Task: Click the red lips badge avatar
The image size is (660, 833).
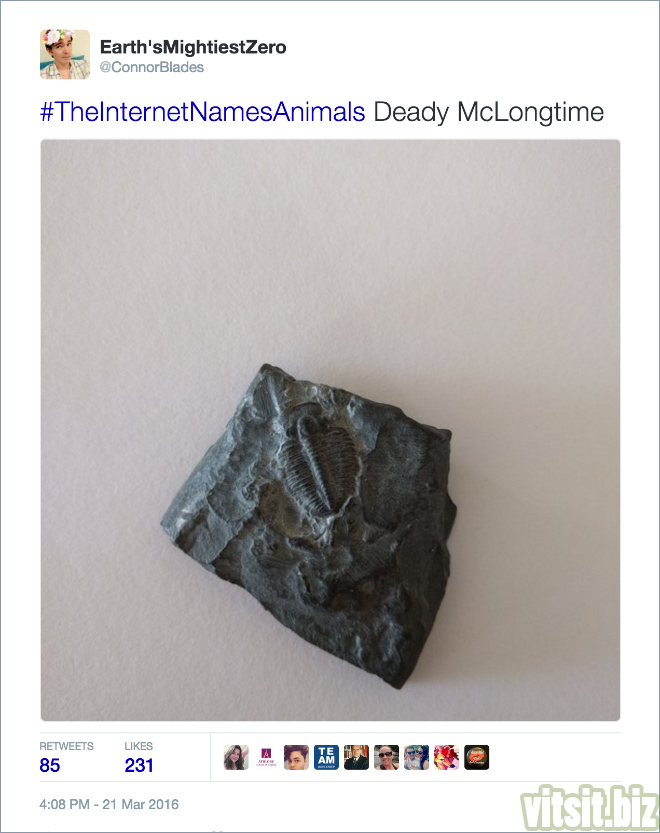Action: pyautogui.click(x=477, y=758)
